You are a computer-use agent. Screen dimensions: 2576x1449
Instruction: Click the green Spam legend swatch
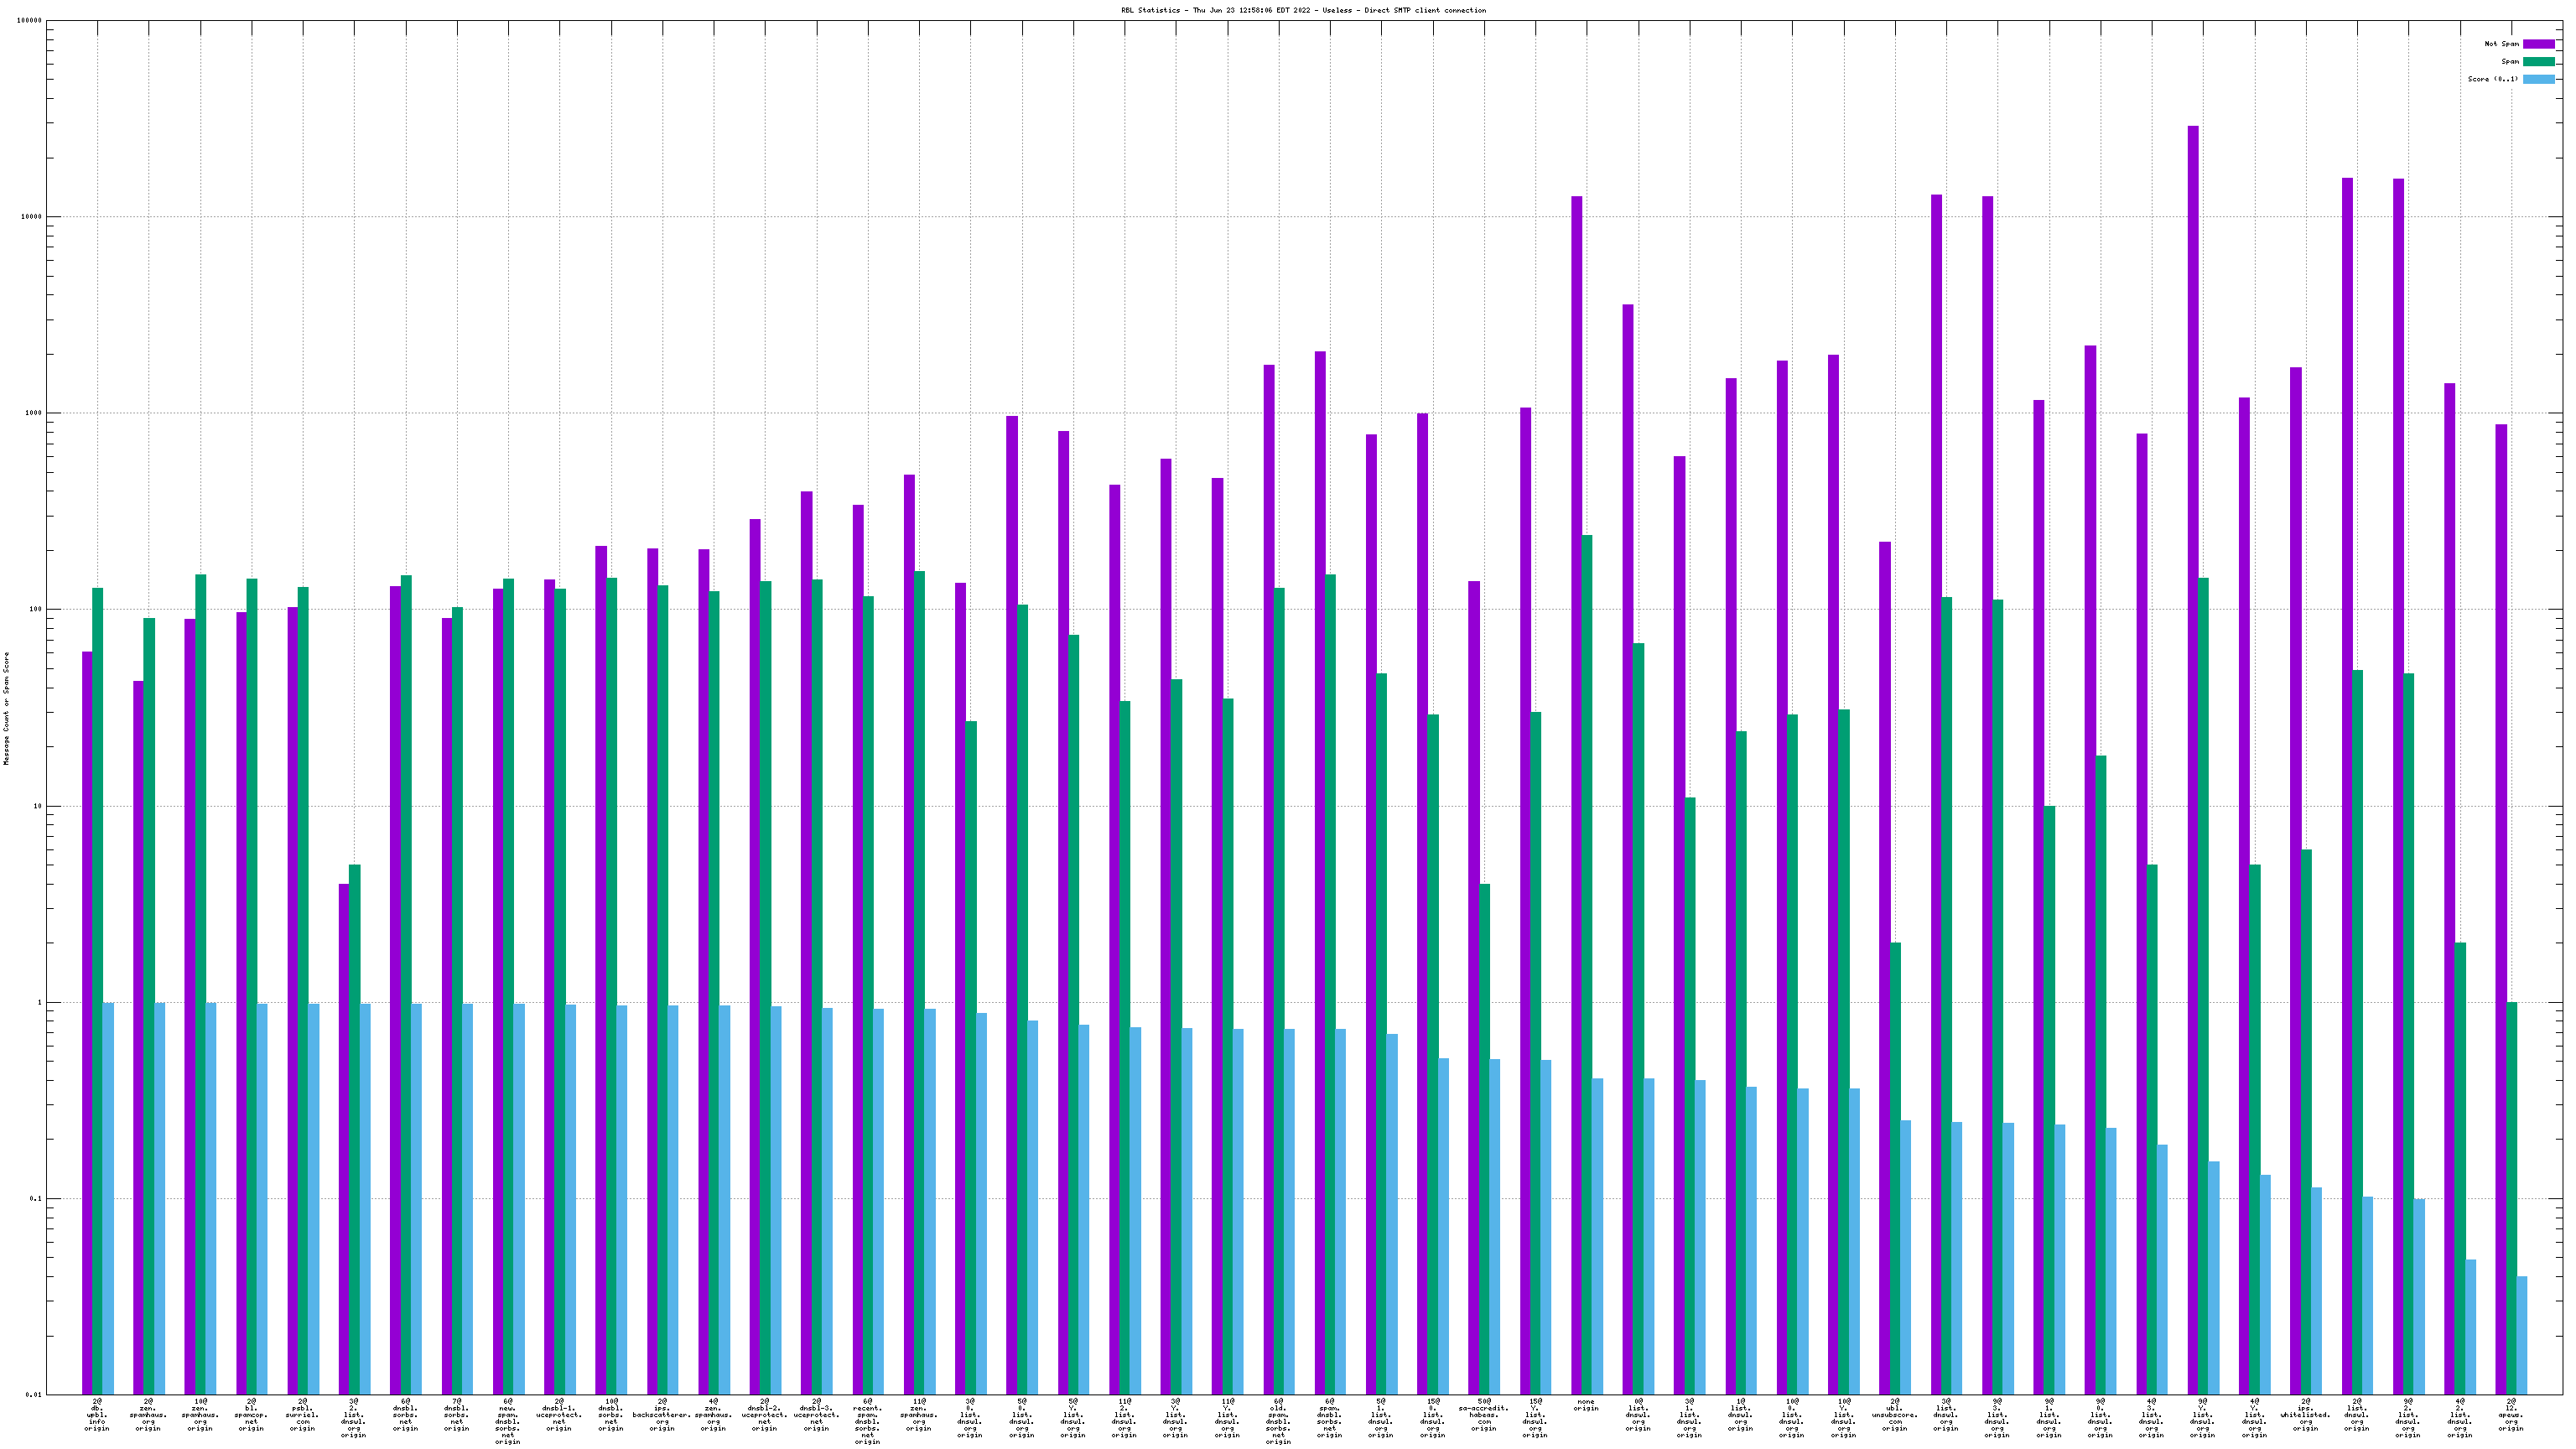click(2538, 62)
